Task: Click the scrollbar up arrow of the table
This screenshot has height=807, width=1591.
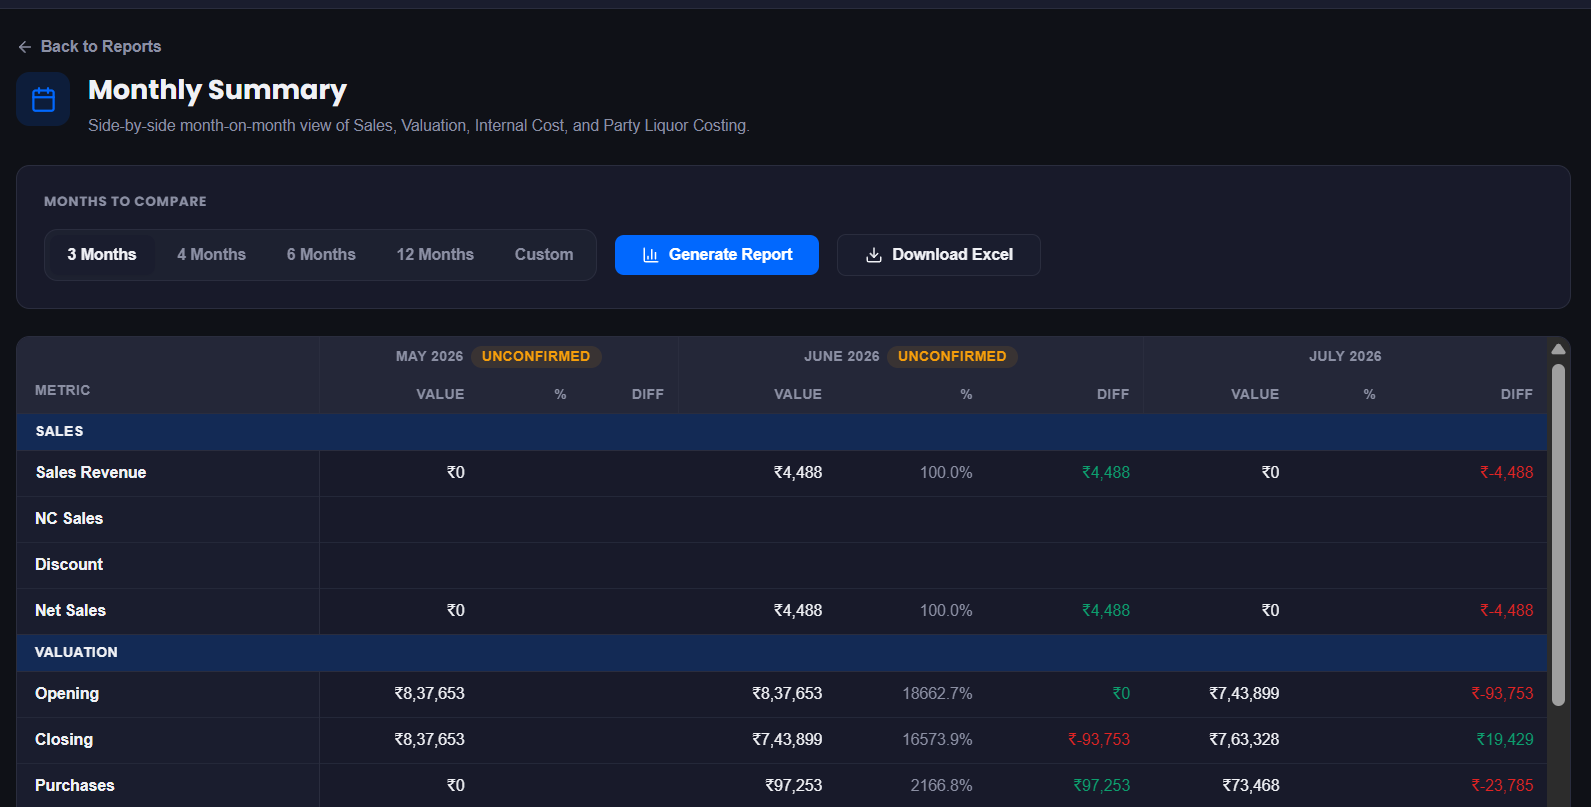Action: [x=1558, y=349]
